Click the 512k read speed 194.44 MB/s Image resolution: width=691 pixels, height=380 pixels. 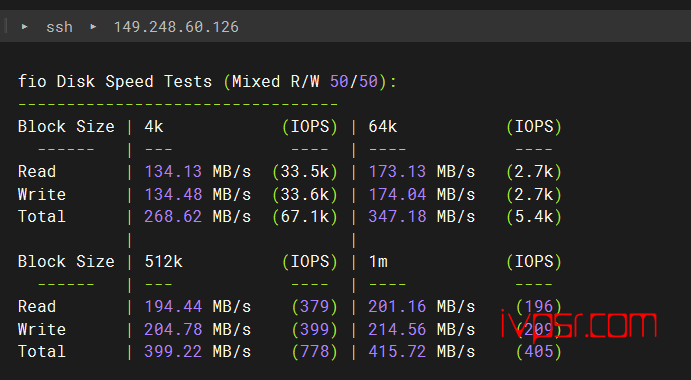point(198,306)
